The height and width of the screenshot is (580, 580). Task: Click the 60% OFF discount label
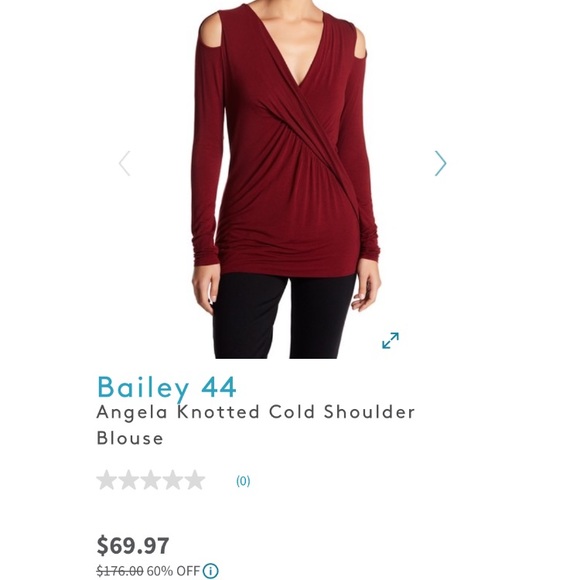[x=173, y=571]
